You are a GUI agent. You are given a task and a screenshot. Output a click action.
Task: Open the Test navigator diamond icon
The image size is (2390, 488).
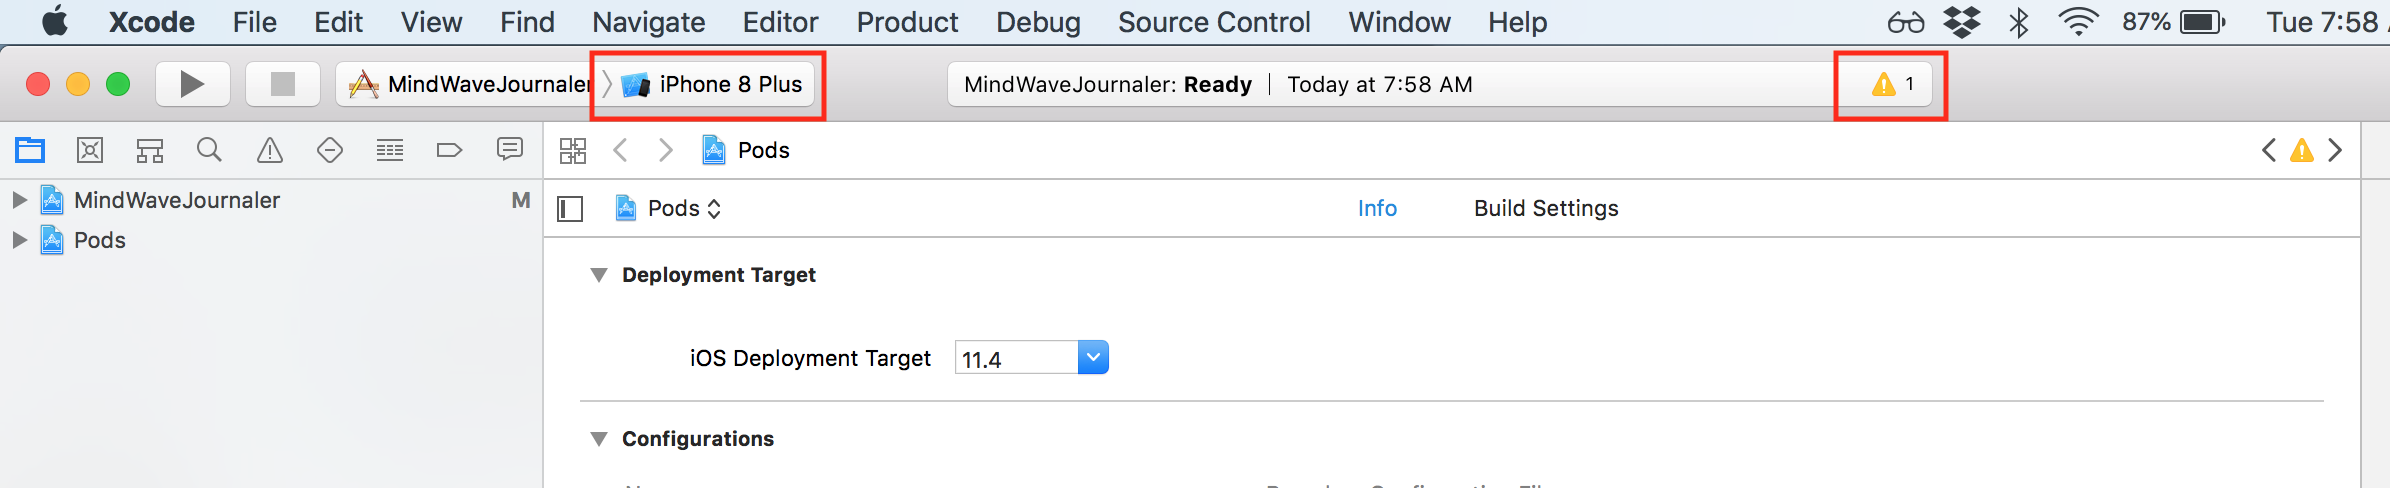click(x=330, y=150)
